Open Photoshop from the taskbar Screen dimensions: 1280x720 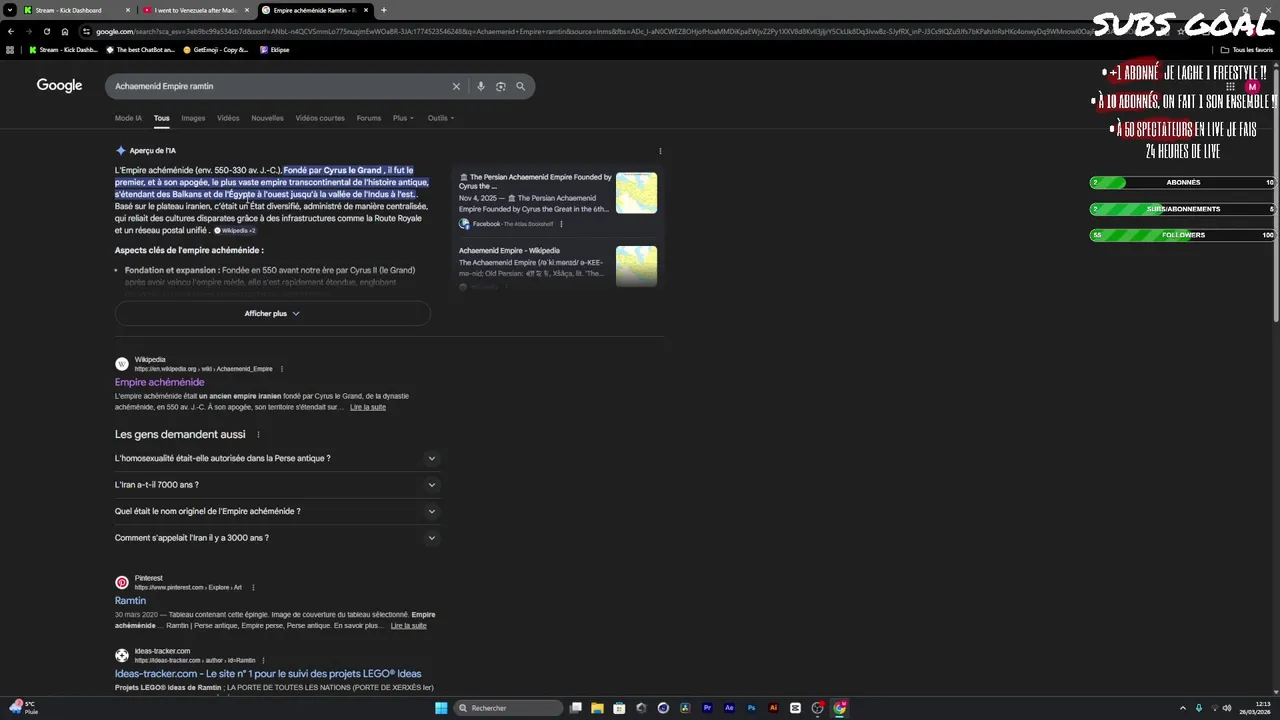coord(751,708)
